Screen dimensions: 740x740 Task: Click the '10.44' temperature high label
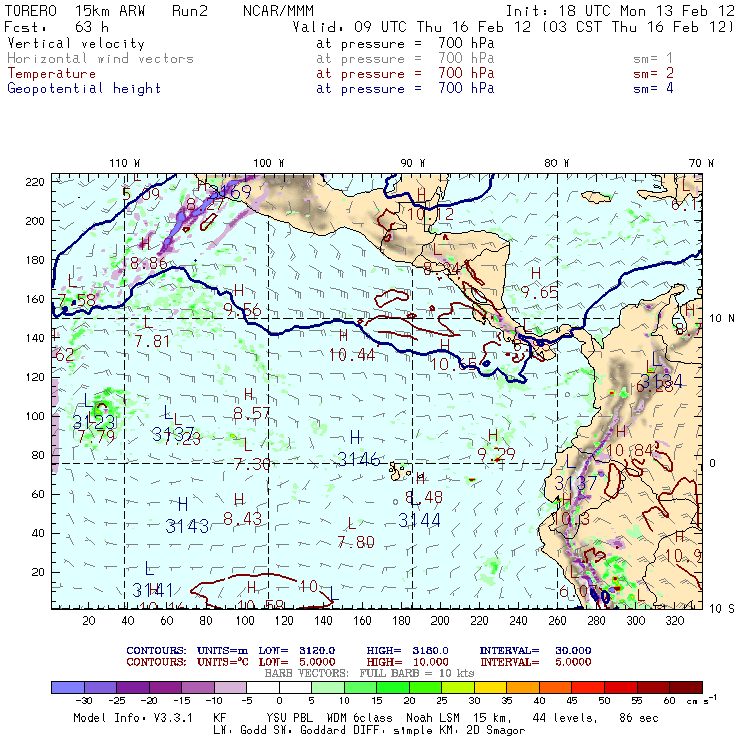[x=352, y=355]
